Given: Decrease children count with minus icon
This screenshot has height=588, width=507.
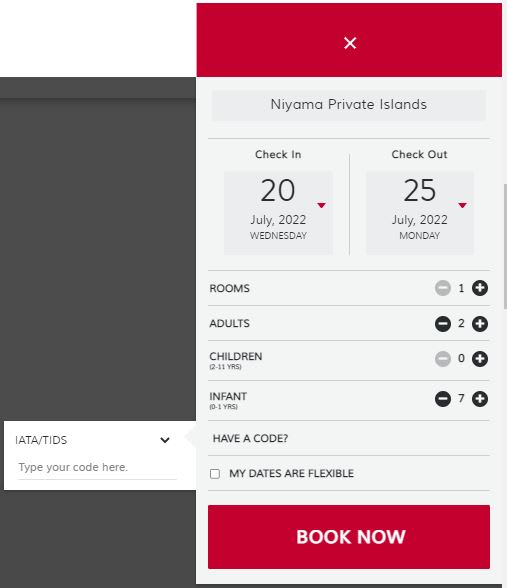Looking at the screenshot, I should point(443,359).
